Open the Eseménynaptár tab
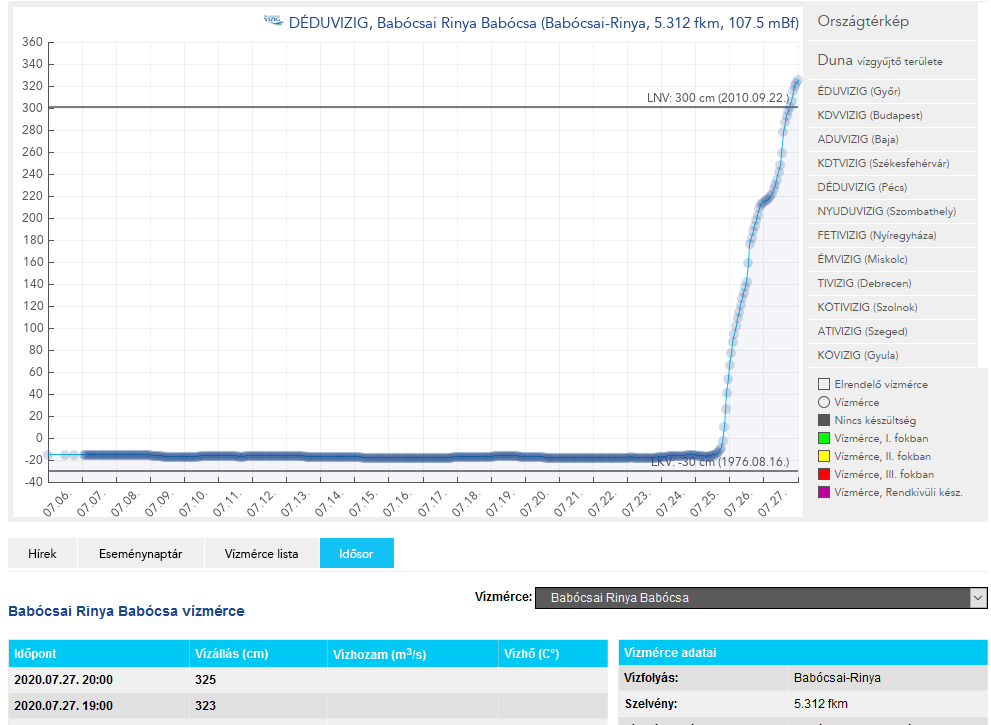This screenshot has width=991, height=725. (140, 553)
